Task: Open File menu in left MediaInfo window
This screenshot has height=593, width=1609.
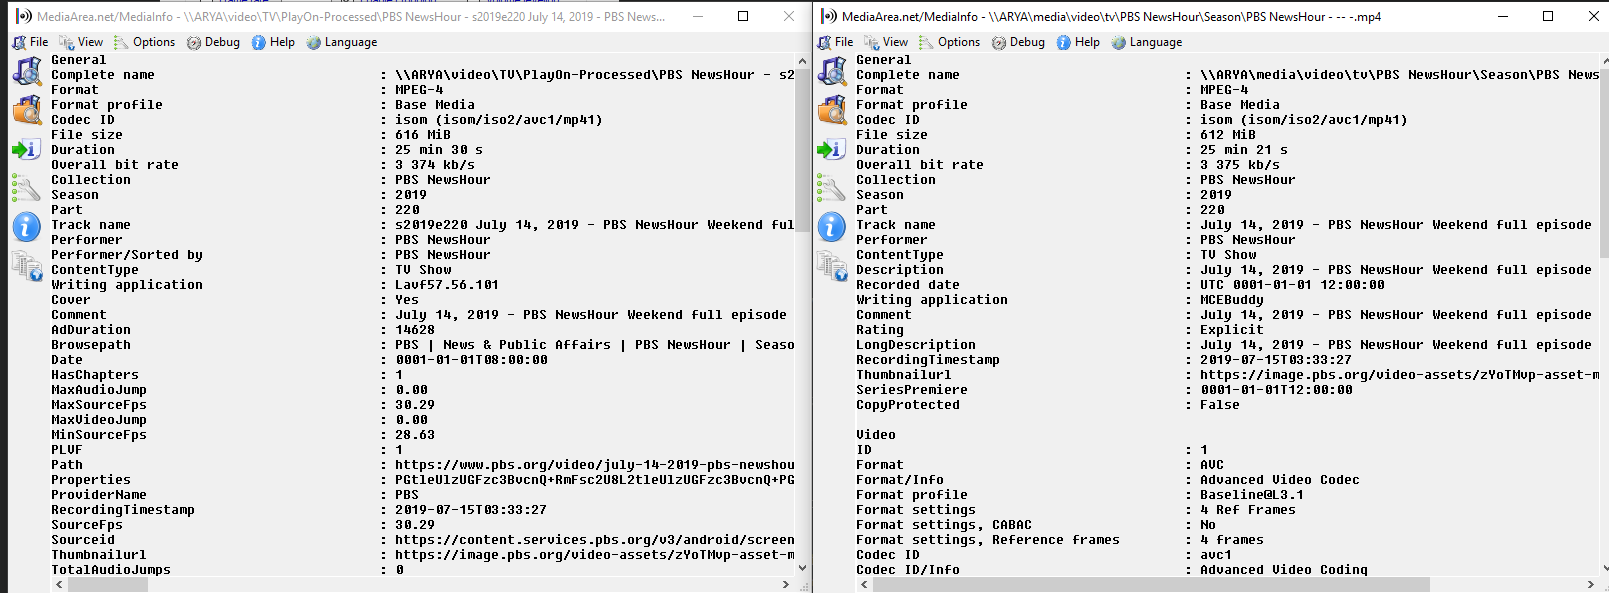Action: 30,42
